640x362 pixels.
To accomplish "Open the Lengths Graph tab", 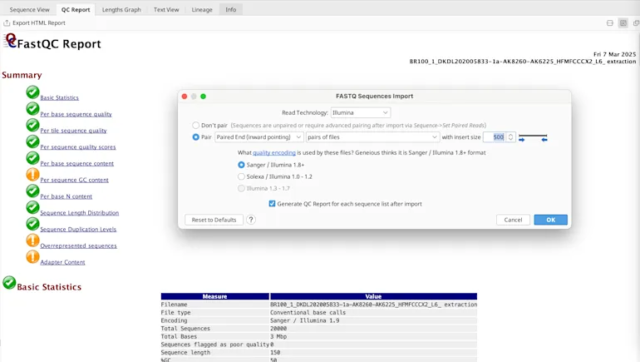I will click(121, 9).
